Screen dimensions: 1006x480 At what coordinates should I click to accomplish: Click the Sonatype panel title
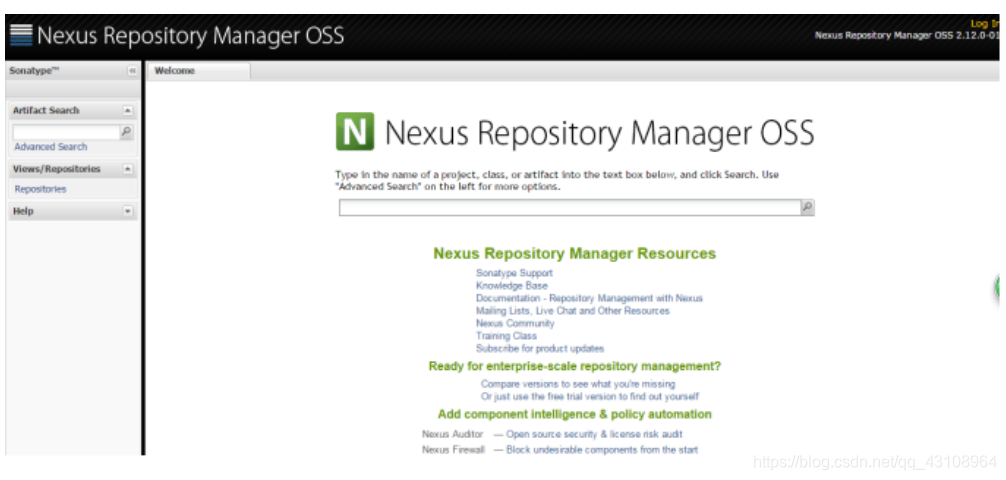34,71
